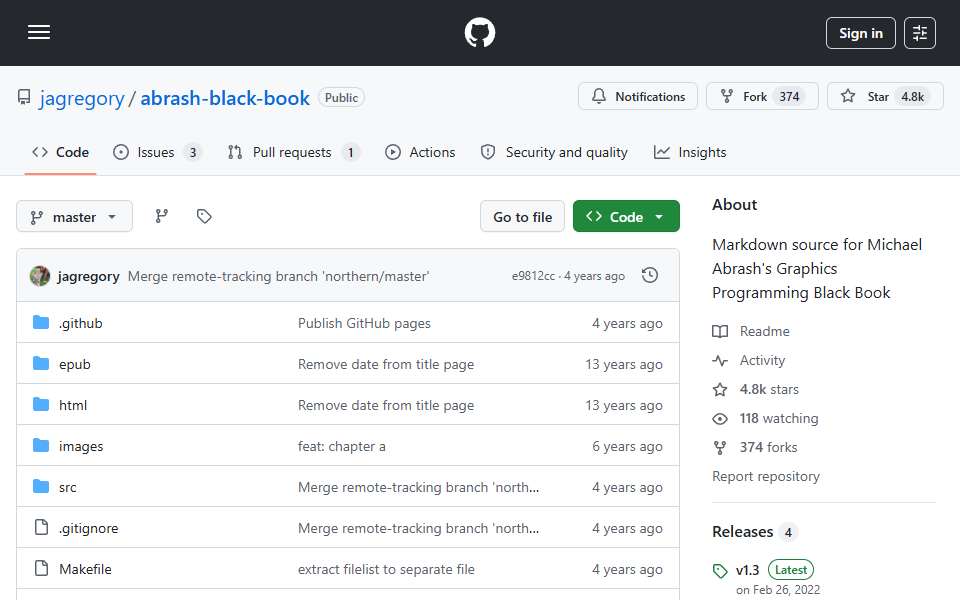This screenshot has width=960, height=600.
Task: Click the tag icon beside v1.3
Action: tap(720, 571)
